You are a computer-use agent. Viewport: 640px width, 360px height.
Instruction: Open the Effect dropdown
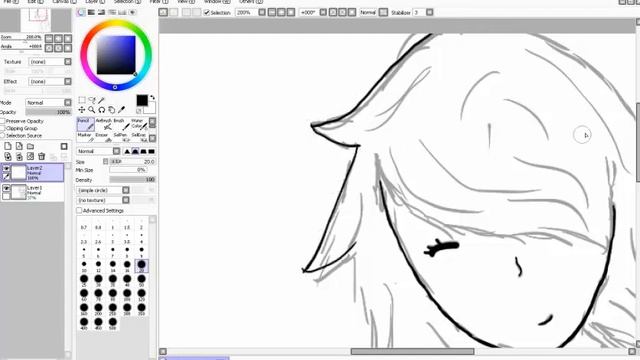click(50, 82)
